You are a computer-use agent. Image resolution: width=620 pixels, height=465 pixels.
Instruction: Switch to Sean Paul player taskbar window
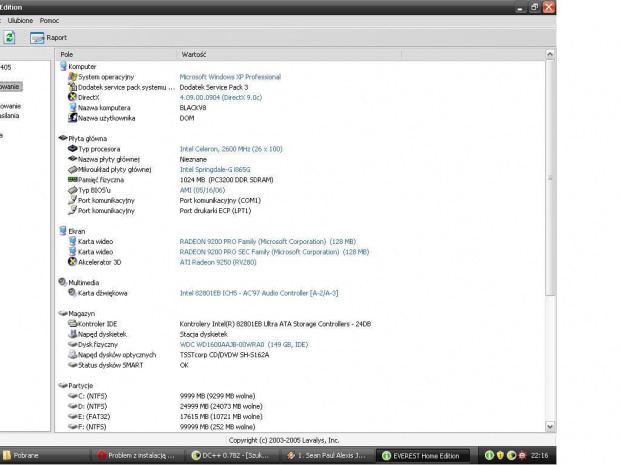(327, 456)
